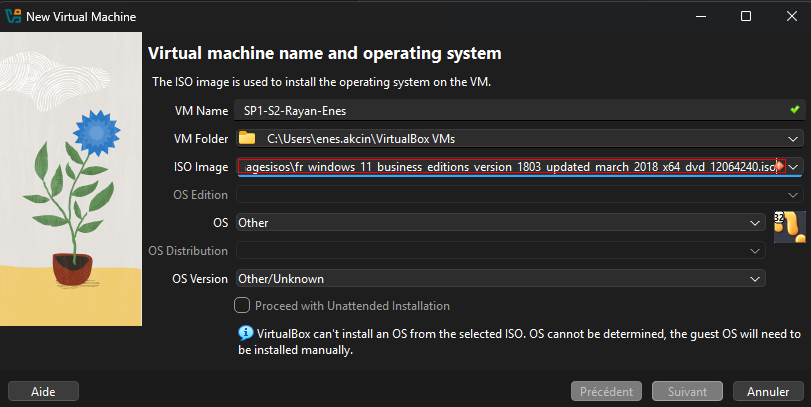The image size is (811, 407).
Task: Open the OS Distribution dropdown
Action: [x=756, y=250]
